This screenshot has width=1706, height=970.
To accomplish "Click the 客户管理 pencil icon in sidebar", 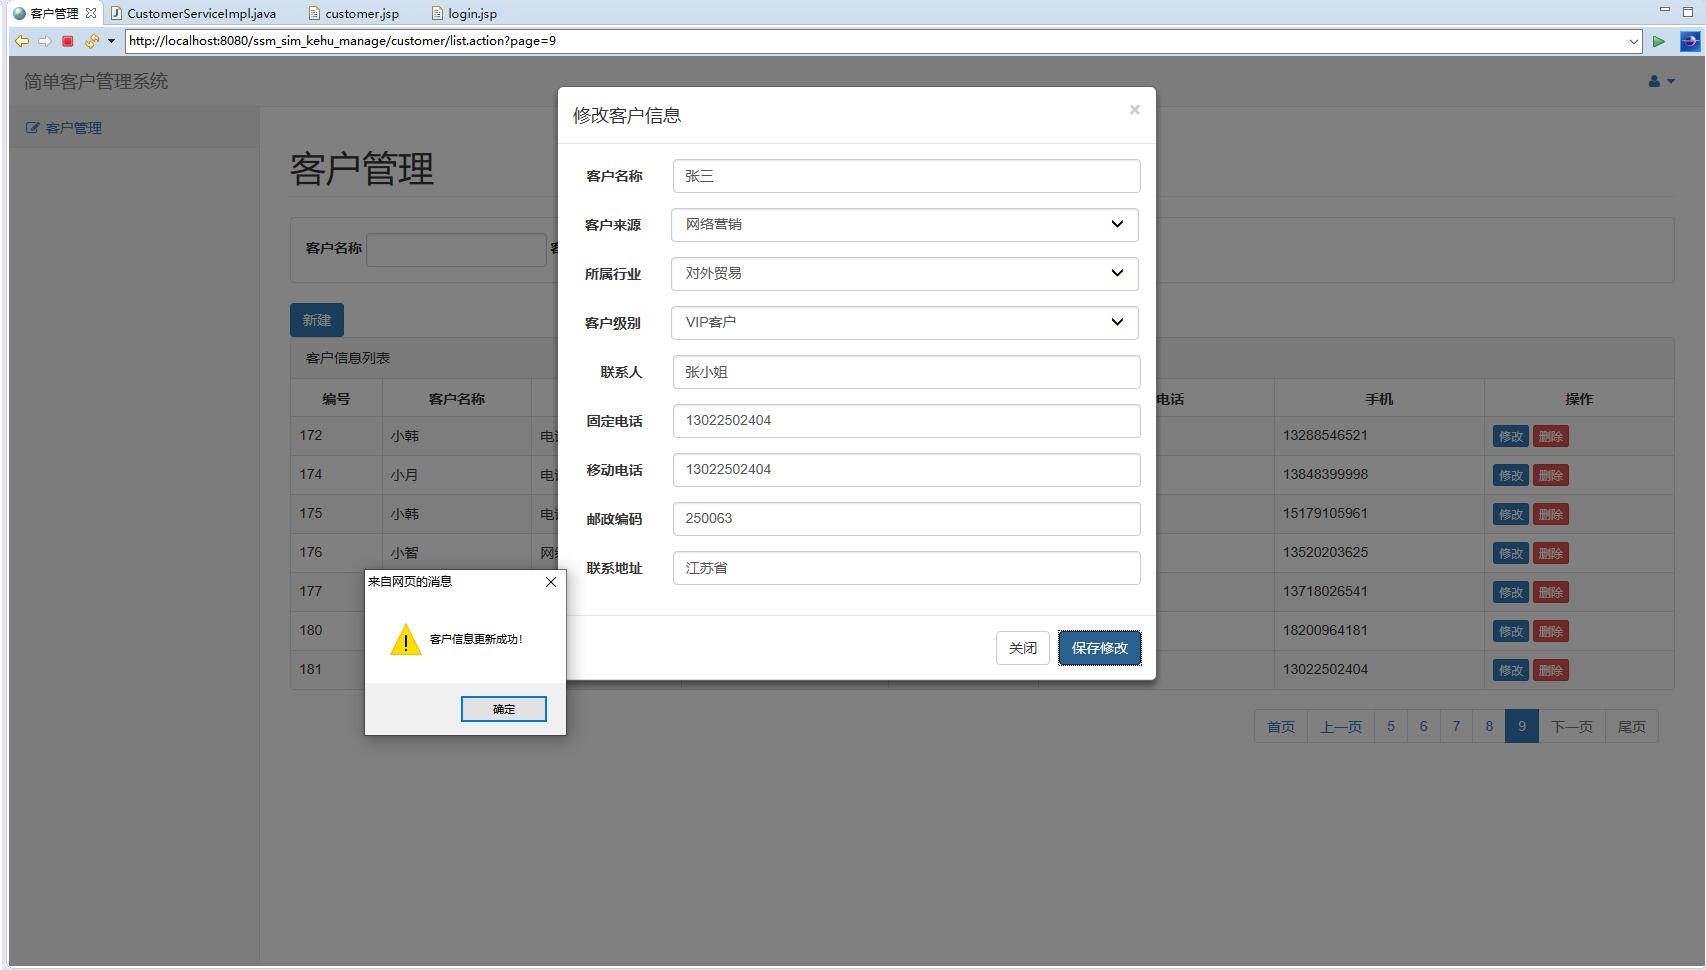I will (31, 127).
